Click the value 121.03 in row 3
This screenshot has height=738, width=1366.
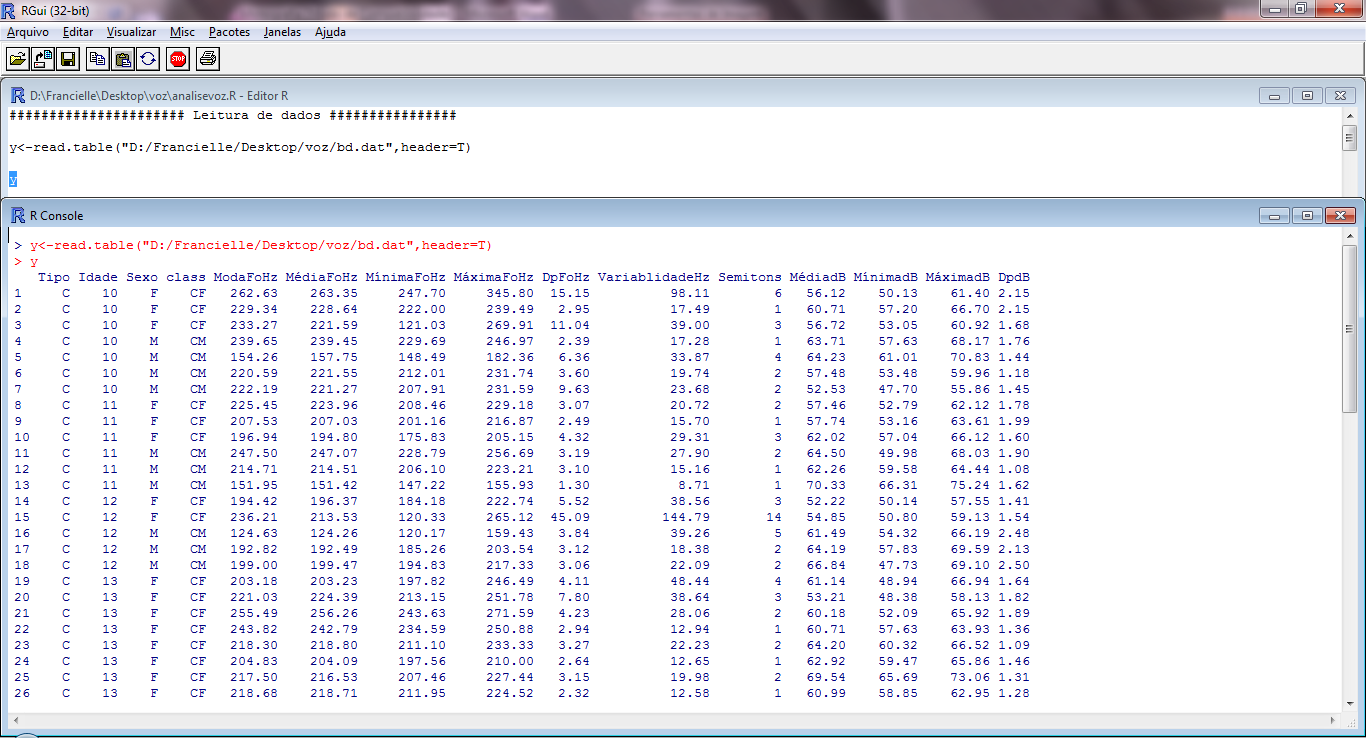(422, 325)
